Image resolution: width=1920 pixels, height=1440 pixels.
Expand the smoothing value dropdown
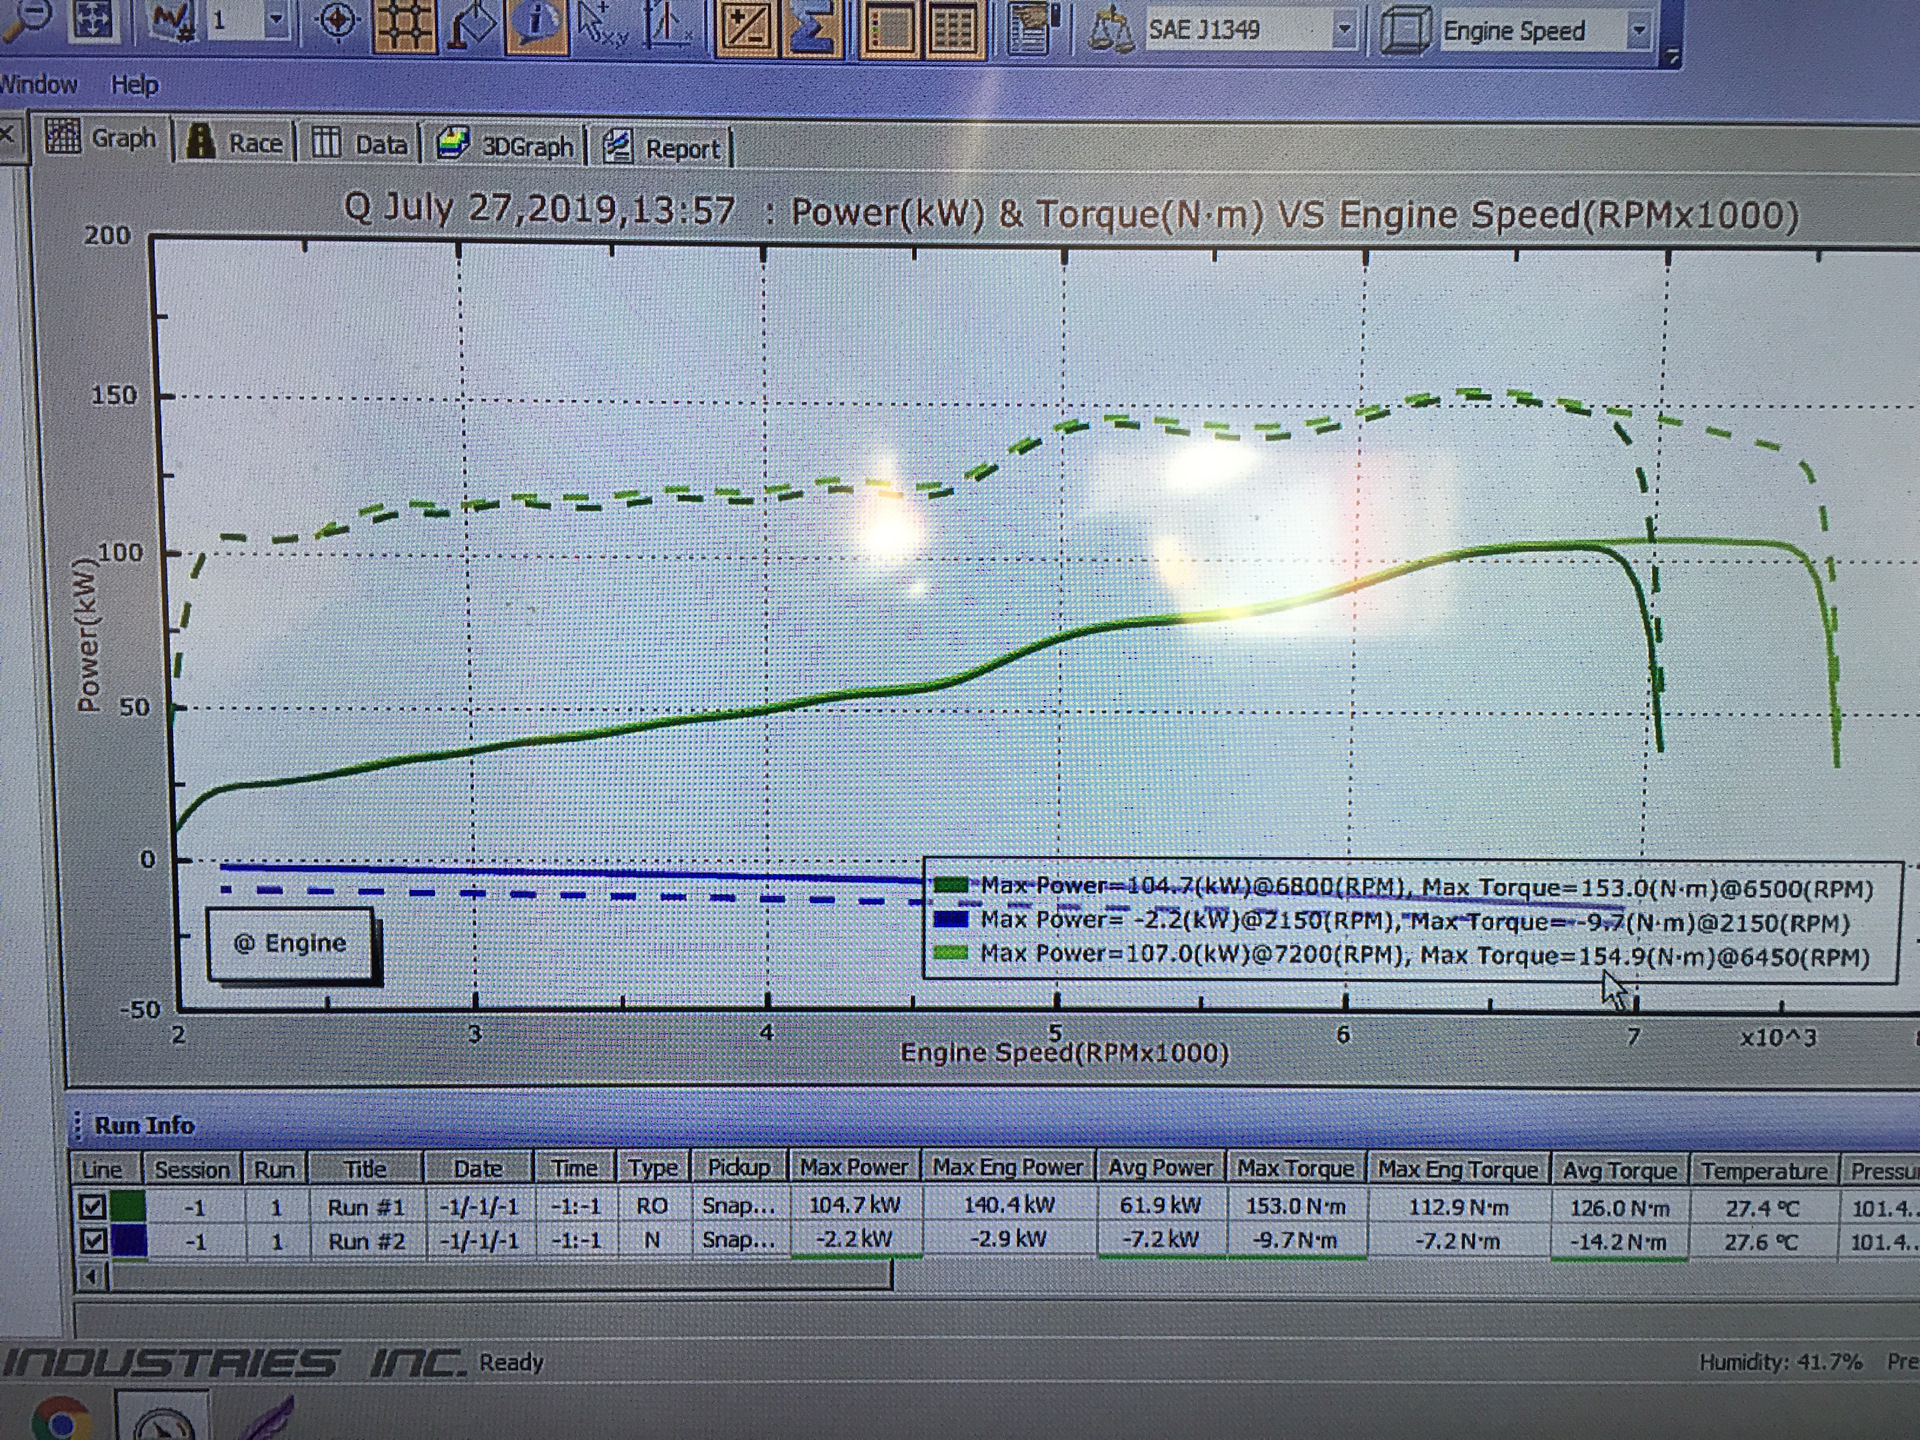coord(277,20)
